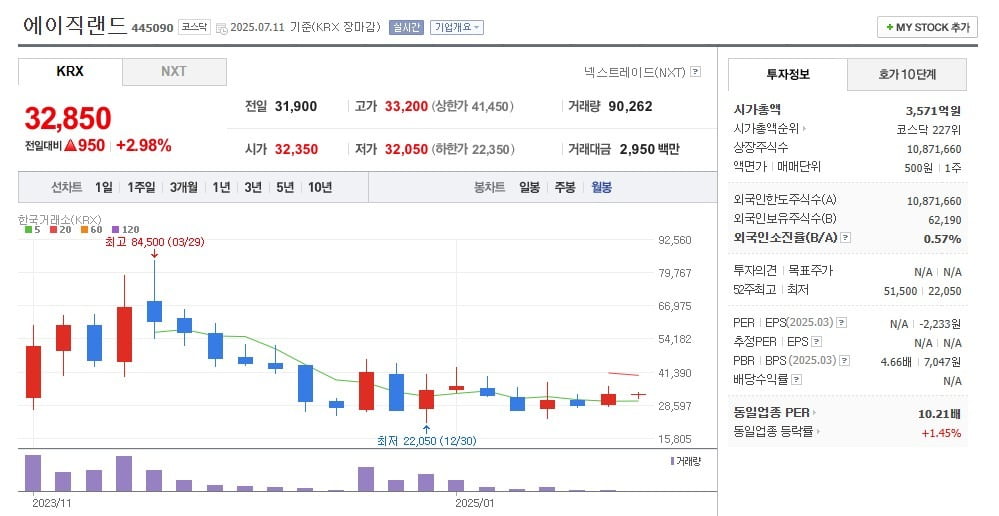Open the 기업개요 dropdown
This screenshot has width=999, height=516.
click(x=457, y=27)
